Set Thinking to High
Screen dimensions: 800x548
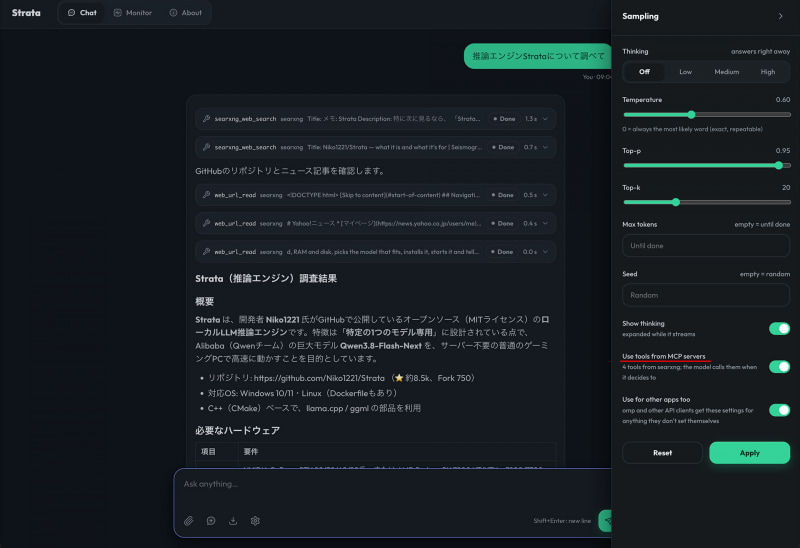768,72
